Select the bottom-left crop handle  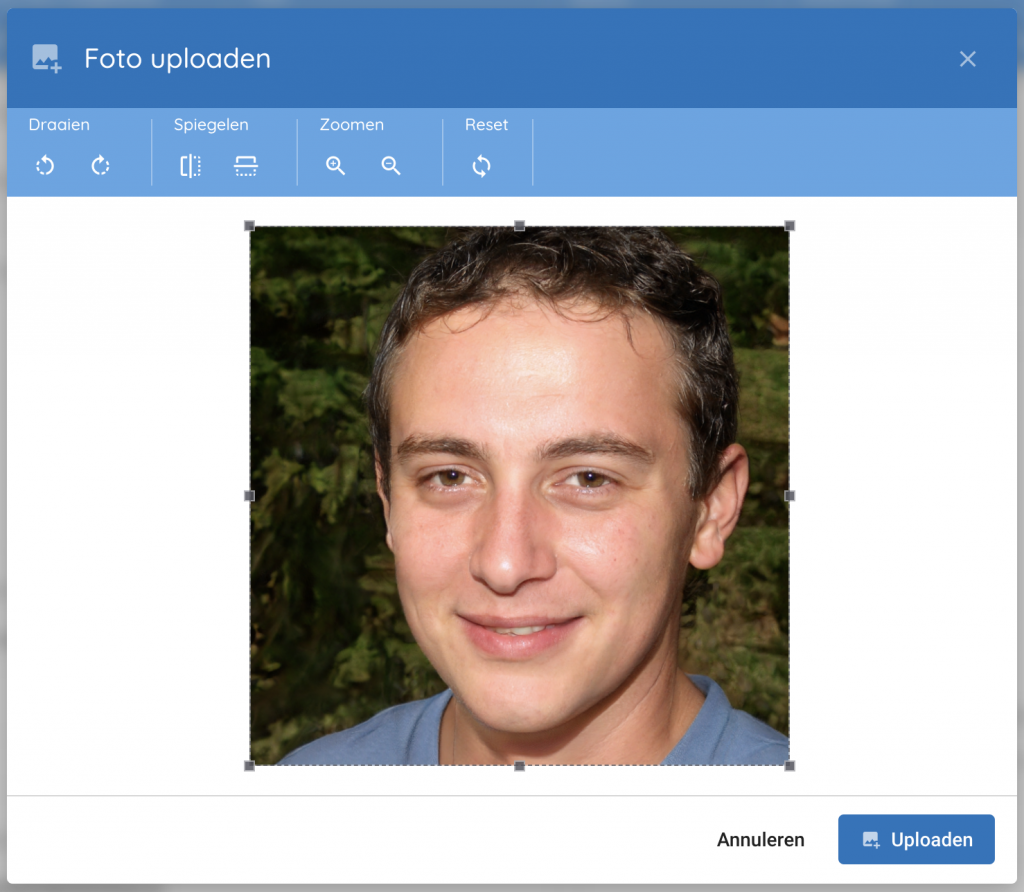[x=250, y=766]
